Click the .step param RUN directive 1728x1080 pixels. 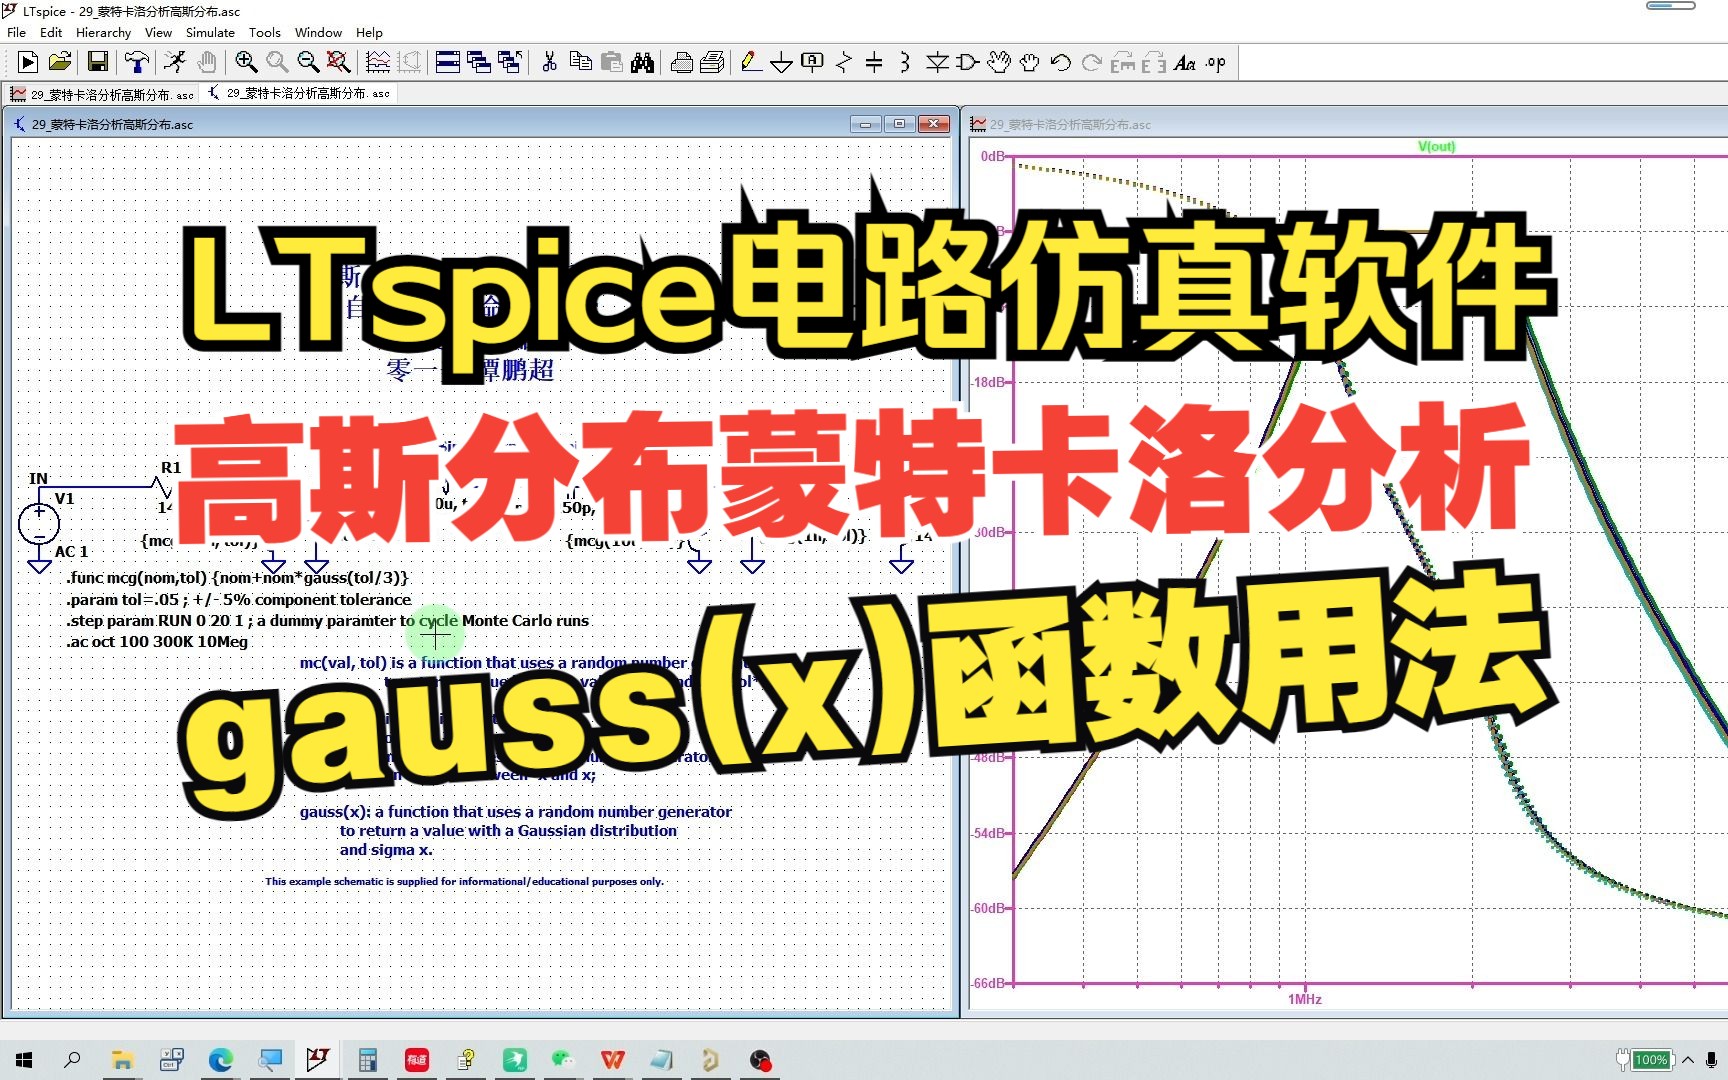pos(328,620)
